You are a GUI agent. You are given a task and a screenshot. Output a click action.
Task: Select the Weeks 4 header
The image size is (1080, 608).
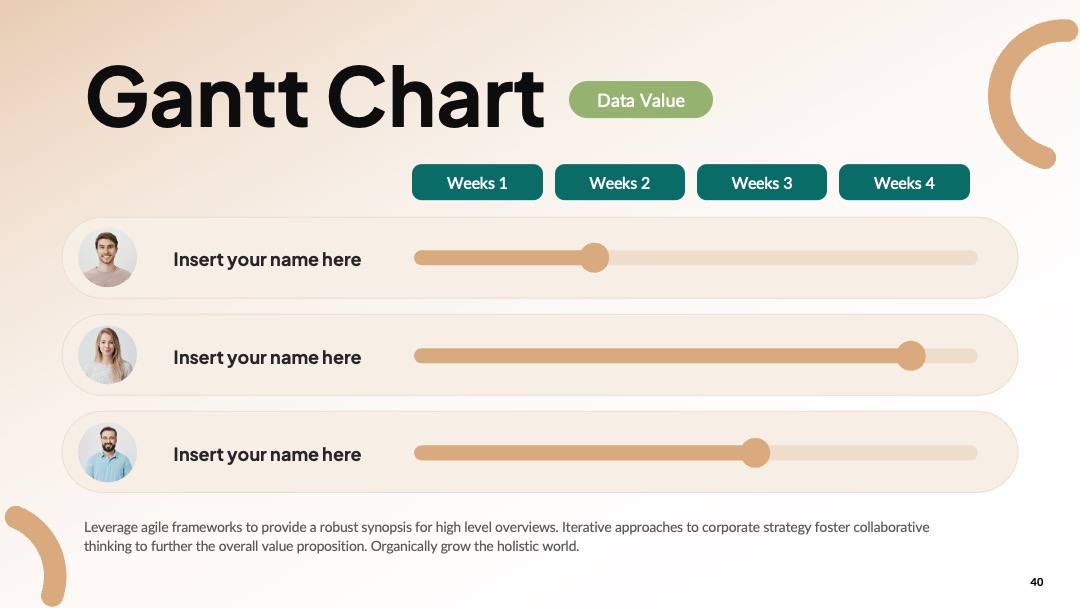click(x=904, y=182)
